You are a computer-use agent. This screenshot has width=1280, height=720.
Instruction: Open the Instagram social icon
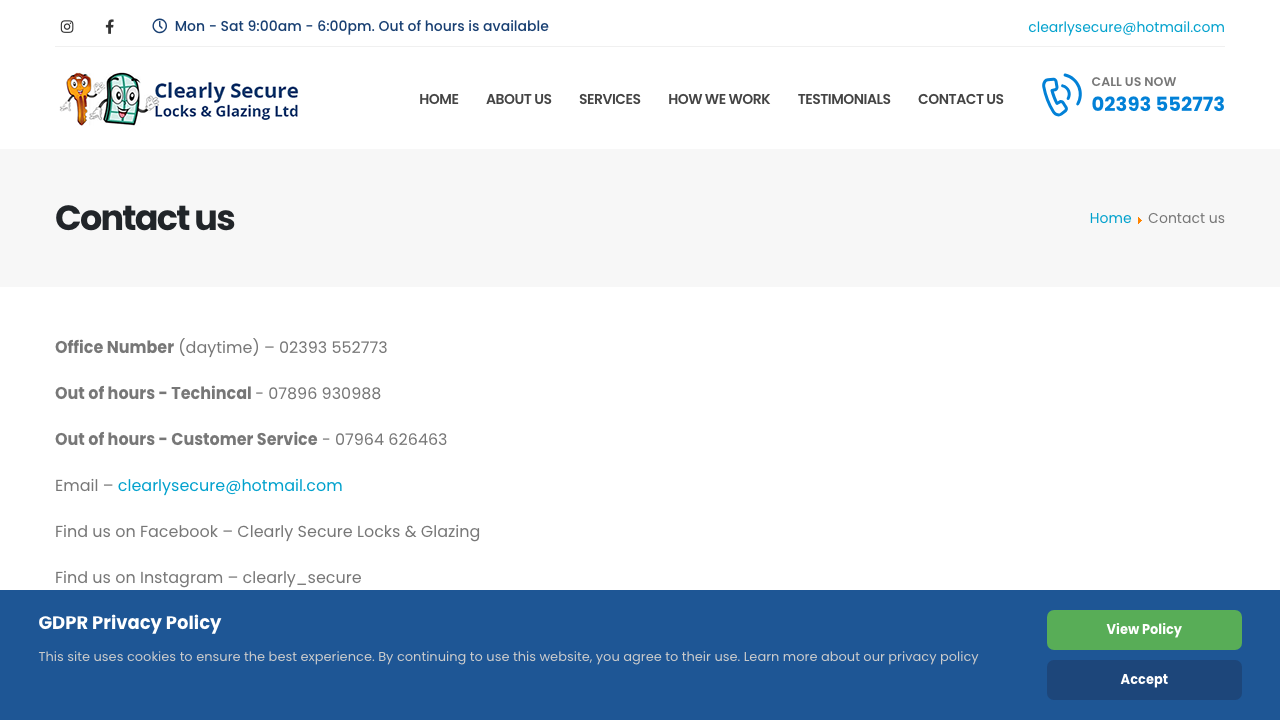66,24
